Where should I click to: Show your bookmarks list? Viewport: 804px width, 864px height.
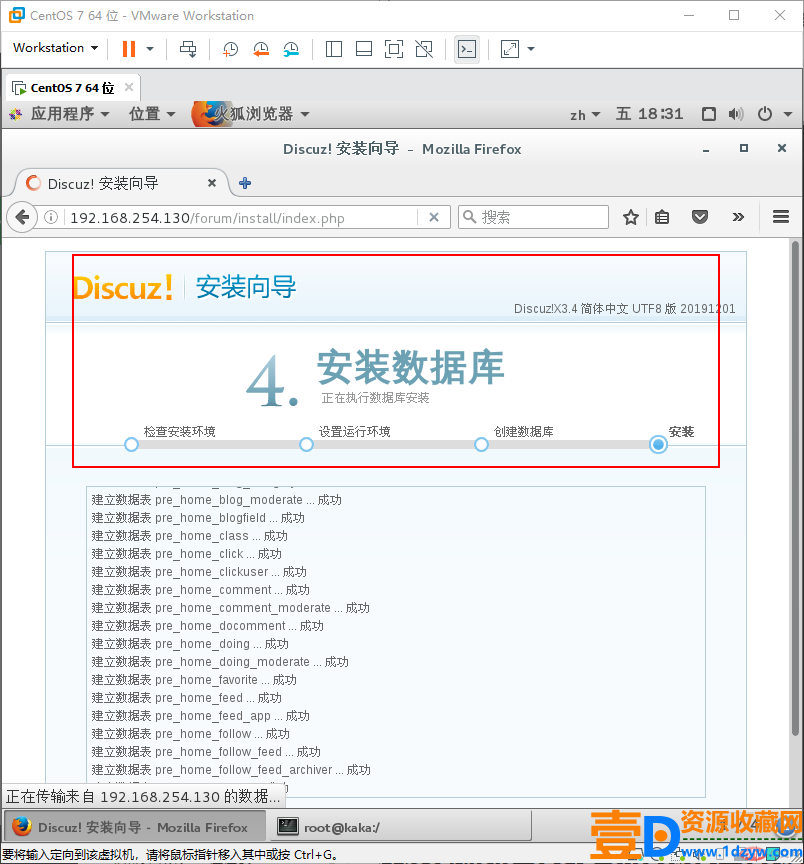662,218
